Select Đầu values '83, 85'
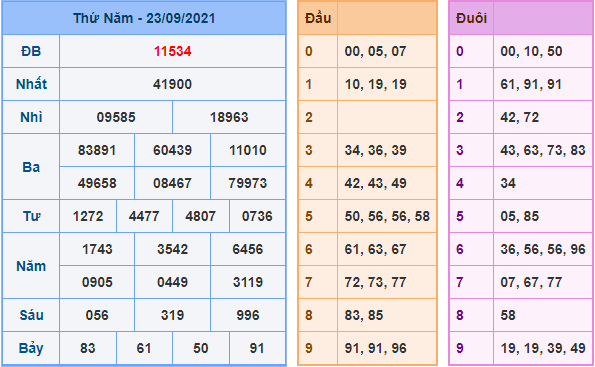The image size is (595, 367). coord(364,315)
